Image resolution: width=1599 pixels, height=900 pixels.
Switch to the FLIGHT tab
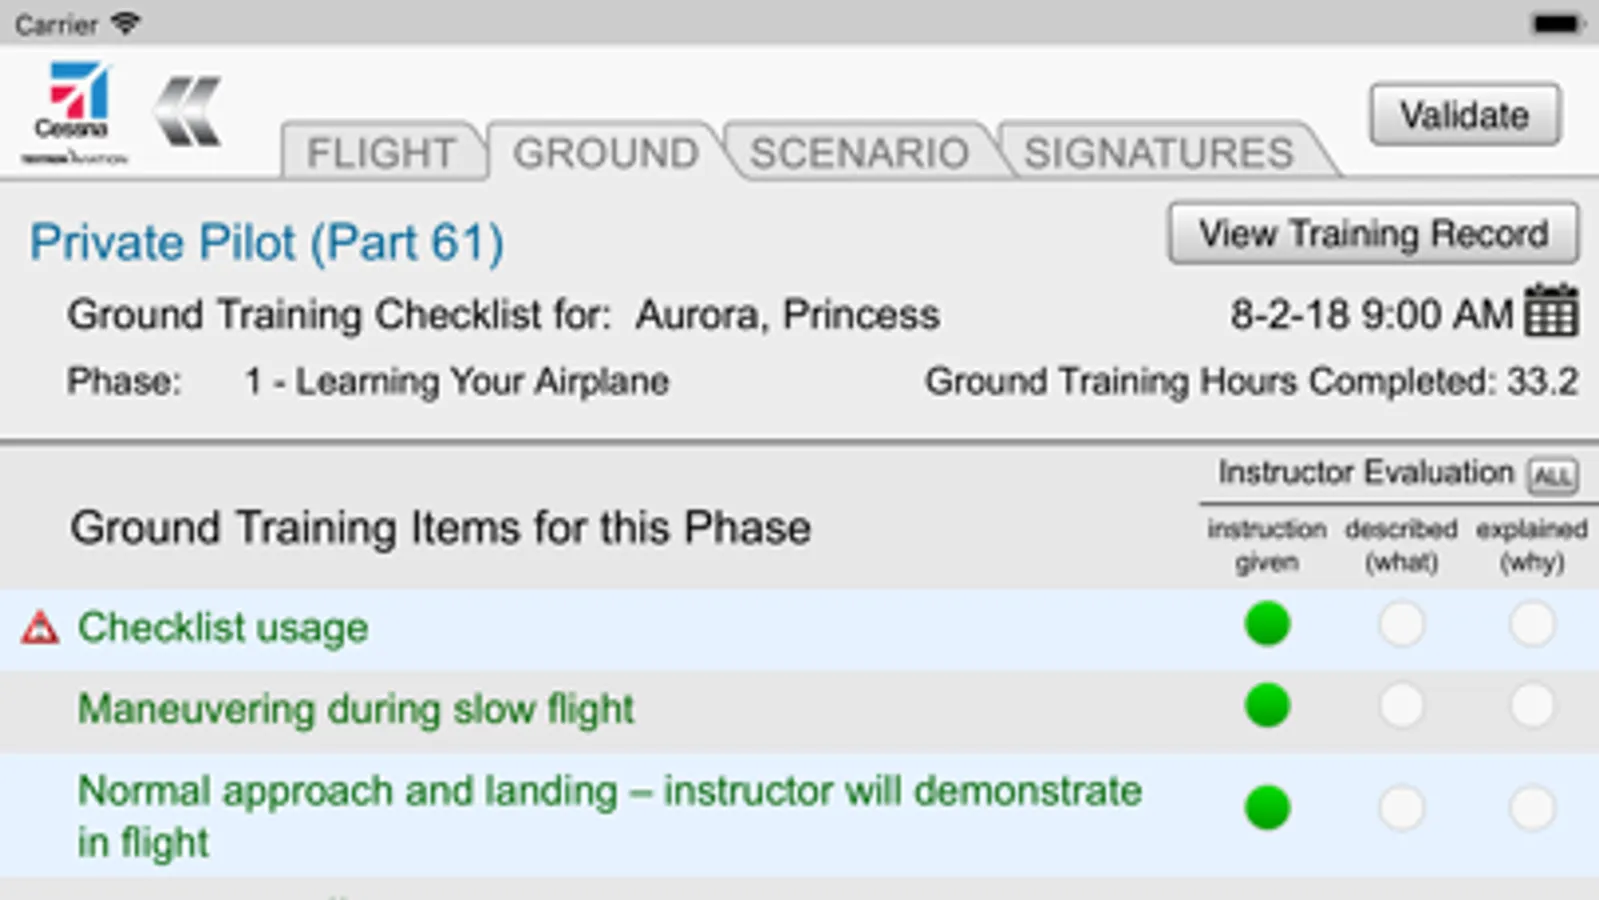381,153
